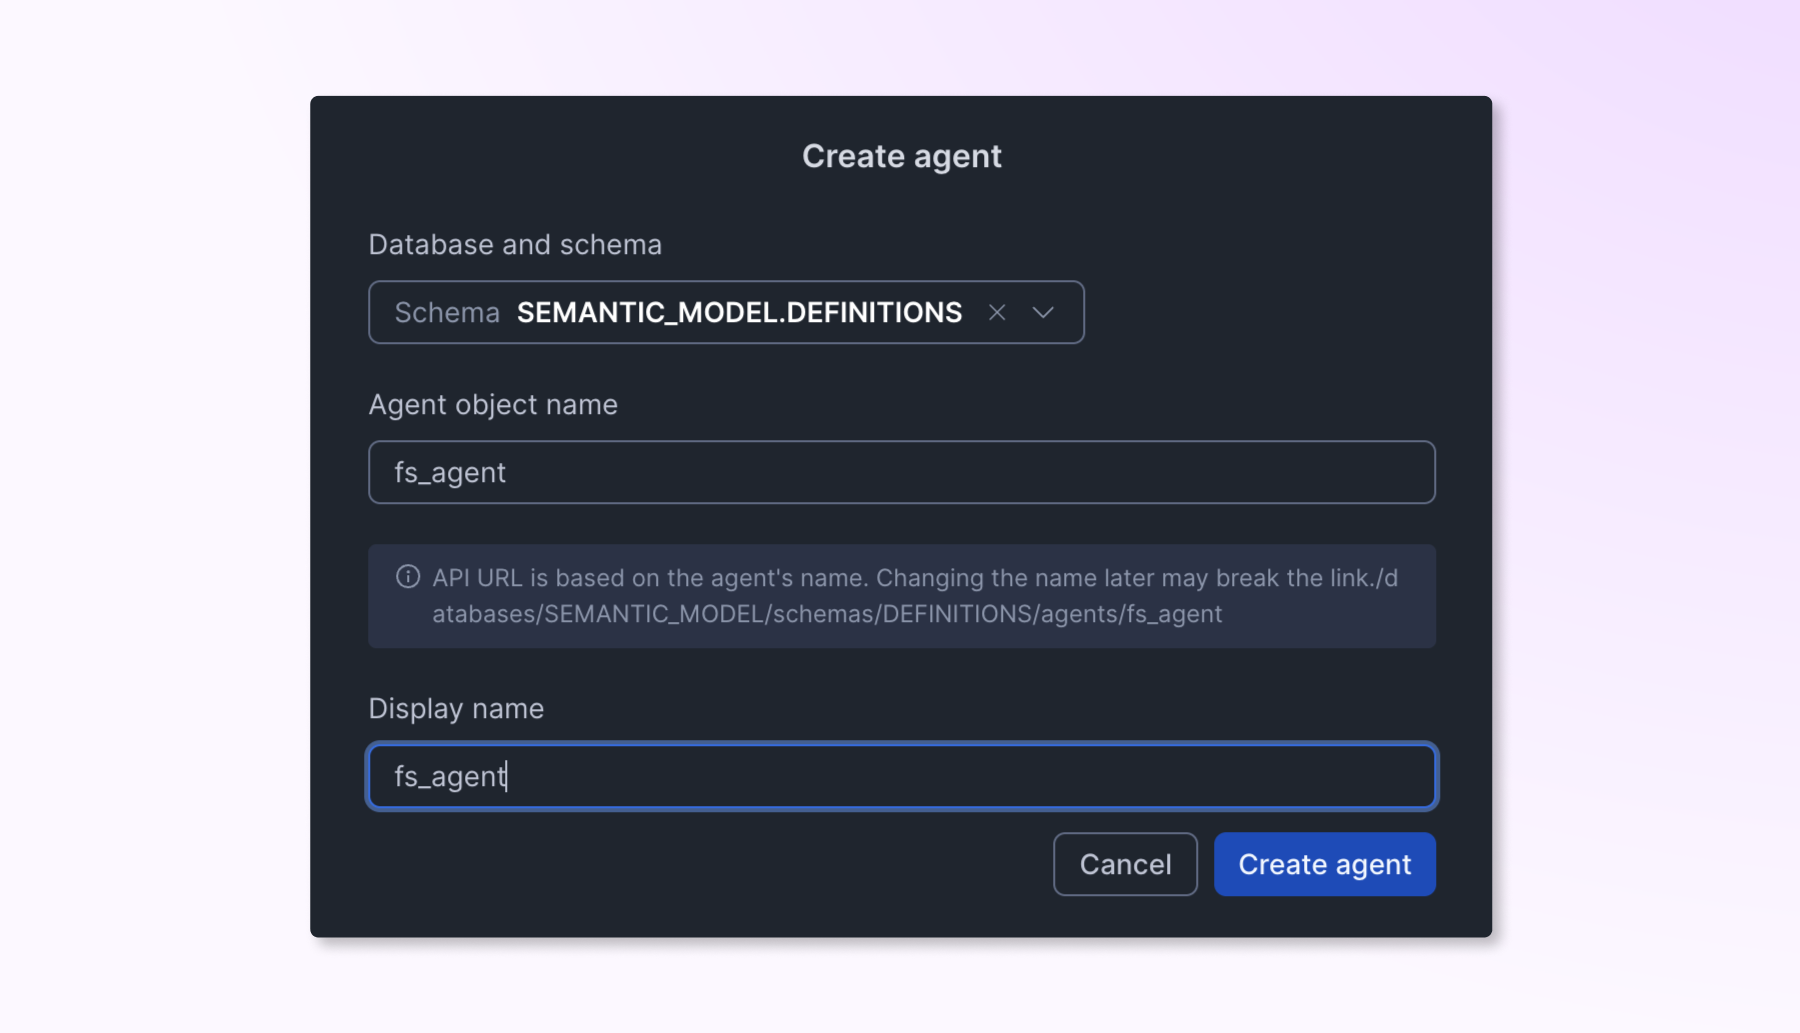The height and width of the screenshot is (1033, 1800).
Task: Focus the Display name input box
Action: coord(900,776)
